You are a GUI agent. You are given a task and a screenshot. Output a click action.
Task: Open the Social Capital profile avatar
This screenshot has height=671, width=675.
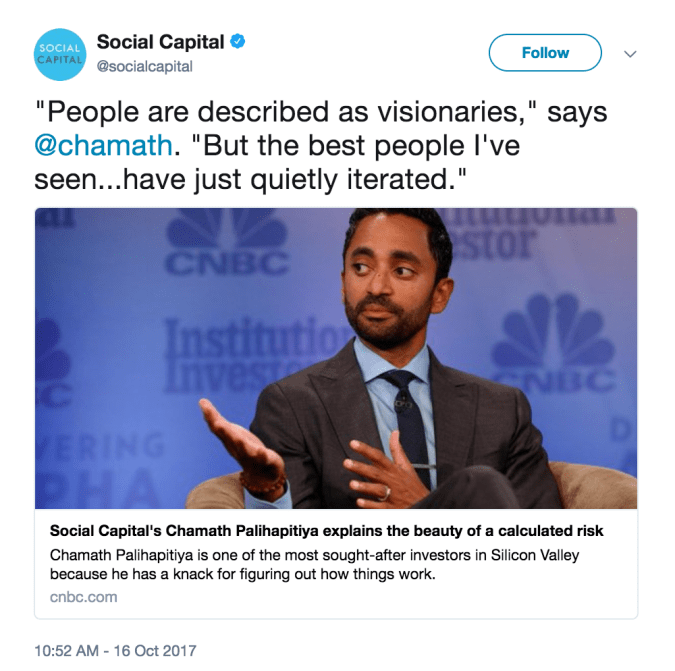(x=60, y=55)
